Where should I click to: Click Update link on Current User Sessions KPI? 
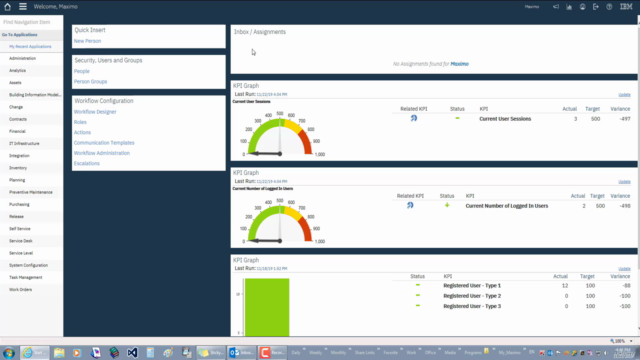coord(624,95)
